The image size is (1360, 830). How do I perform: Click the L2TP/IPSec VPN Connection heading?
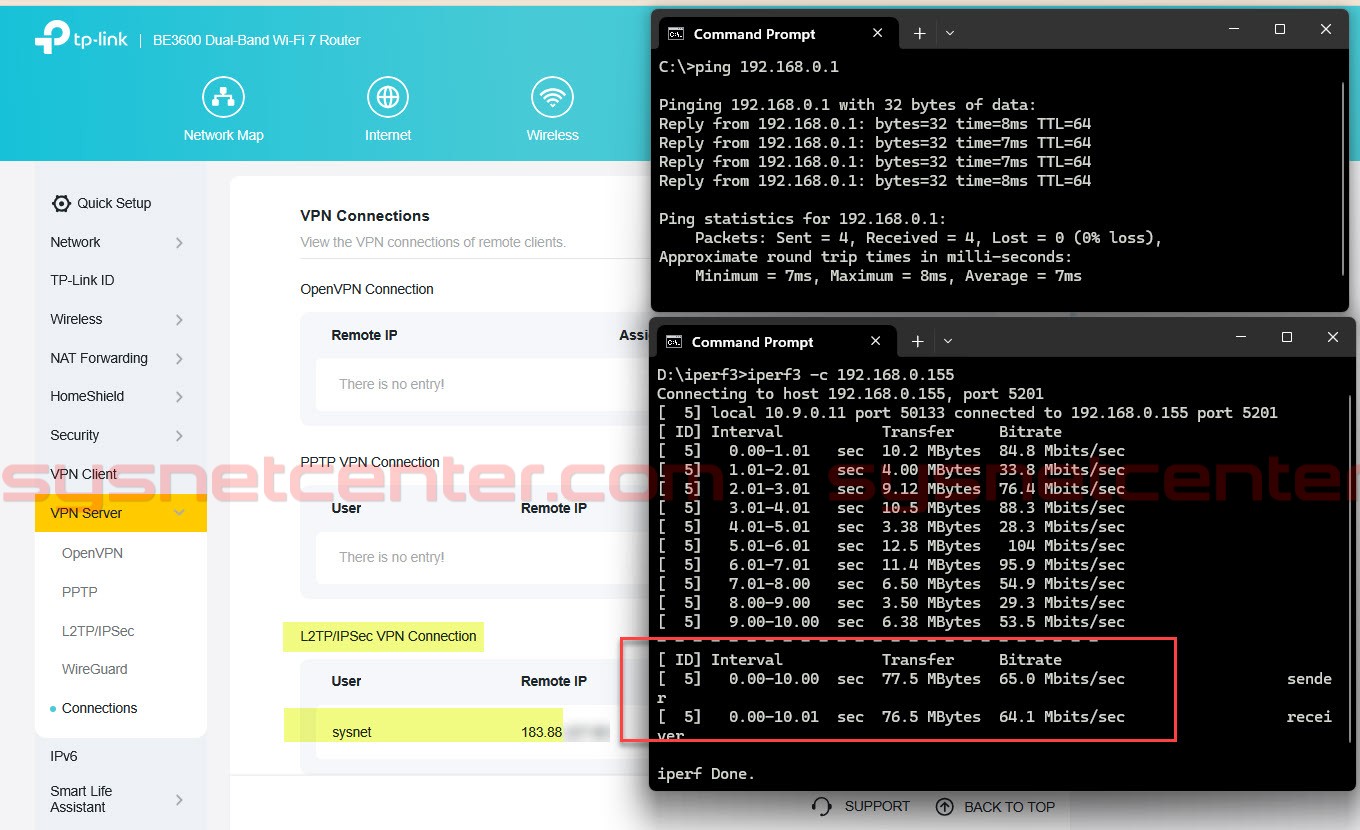click(x=388, y=636)
